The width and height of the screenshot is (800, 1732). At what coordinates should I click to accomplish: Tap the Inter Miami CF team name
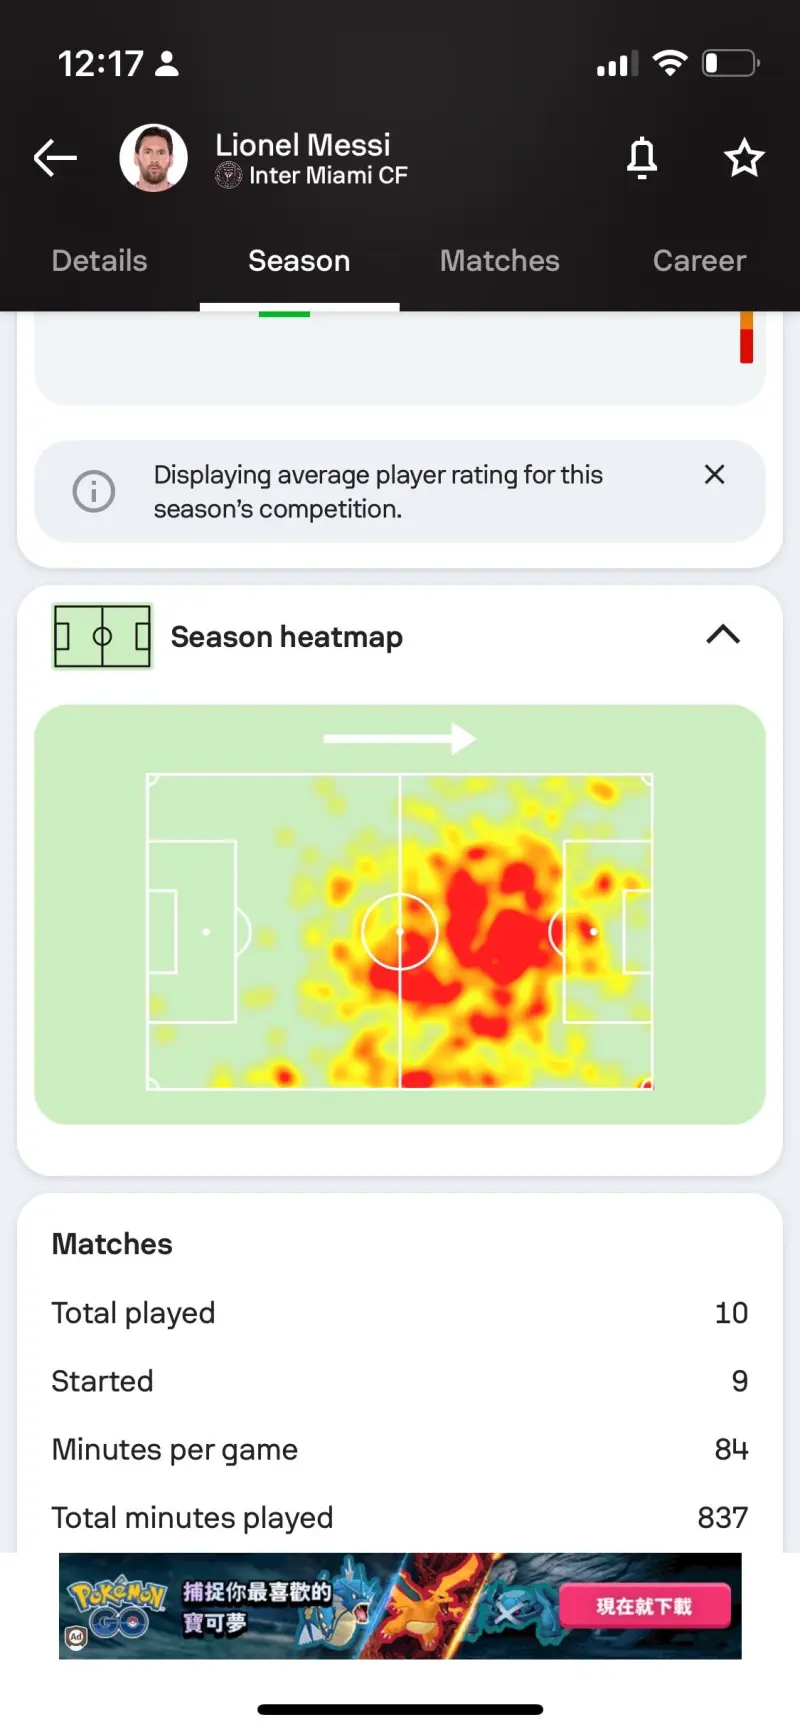tap(328, 176)
